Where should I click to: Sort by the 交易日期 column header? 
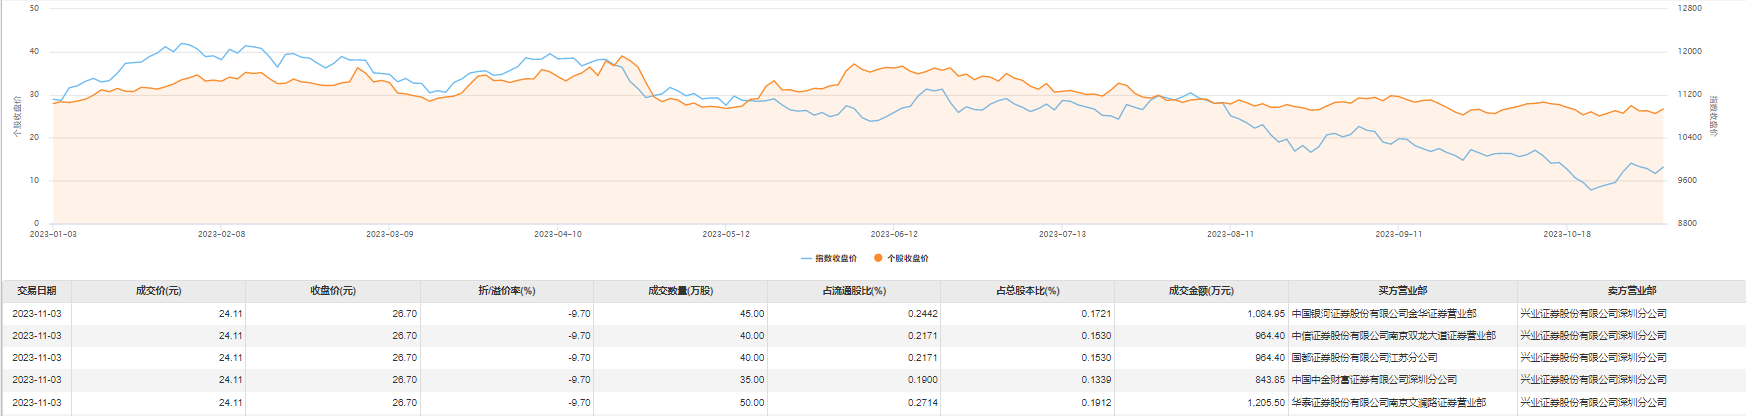(37, 291)
